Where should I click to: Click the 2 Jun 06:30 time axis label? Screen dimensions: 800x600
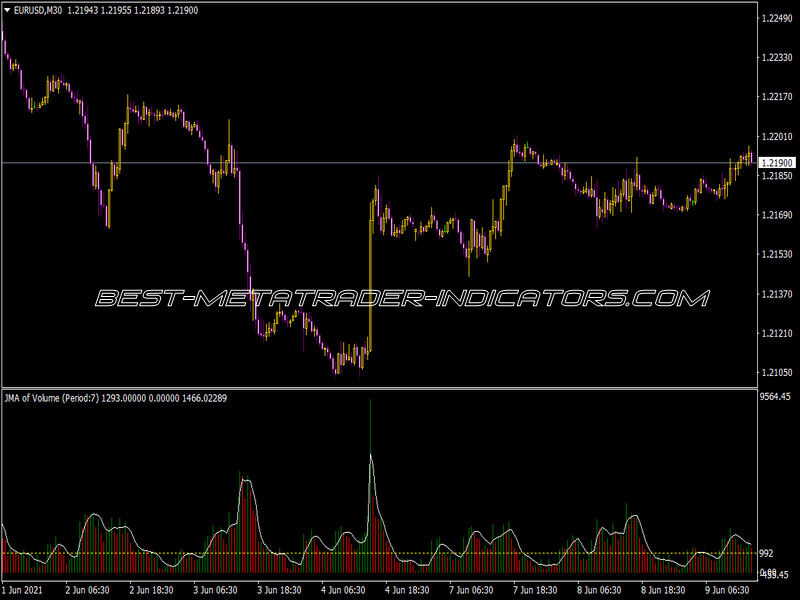pos(87,590)
